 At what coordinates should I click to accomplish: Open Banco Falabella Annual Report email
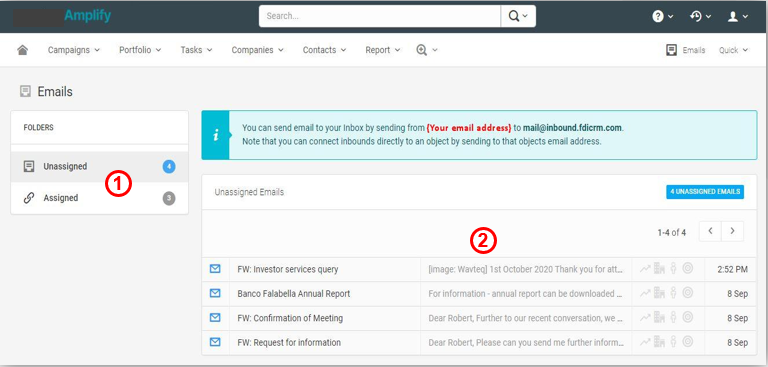pos(294,294)
